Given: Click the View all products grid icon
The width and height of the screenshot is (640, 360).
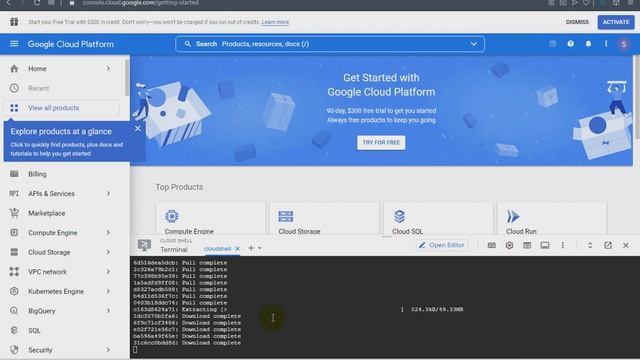Looking at the screenshot, I should 14,108.
